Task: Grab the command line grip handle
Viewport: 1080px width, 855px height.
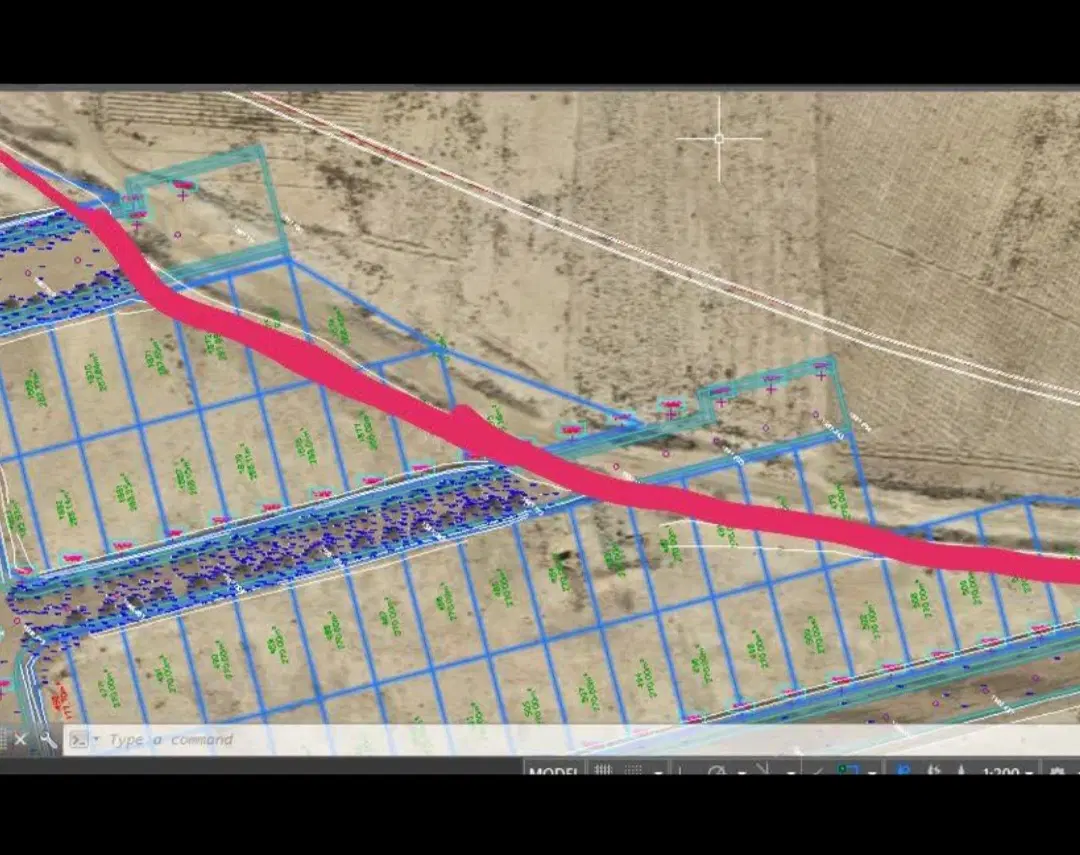Action: [x=4, y=739]
